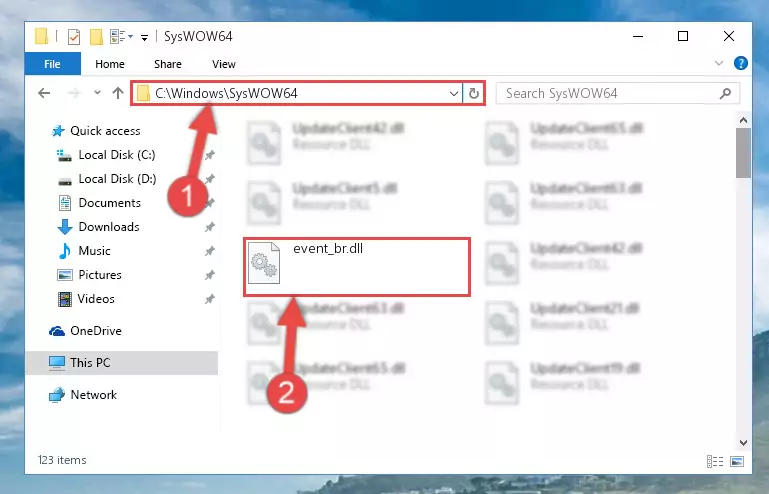Open the Help question mark icon
The width and height of the screenshot is (769, 494).
741,63
